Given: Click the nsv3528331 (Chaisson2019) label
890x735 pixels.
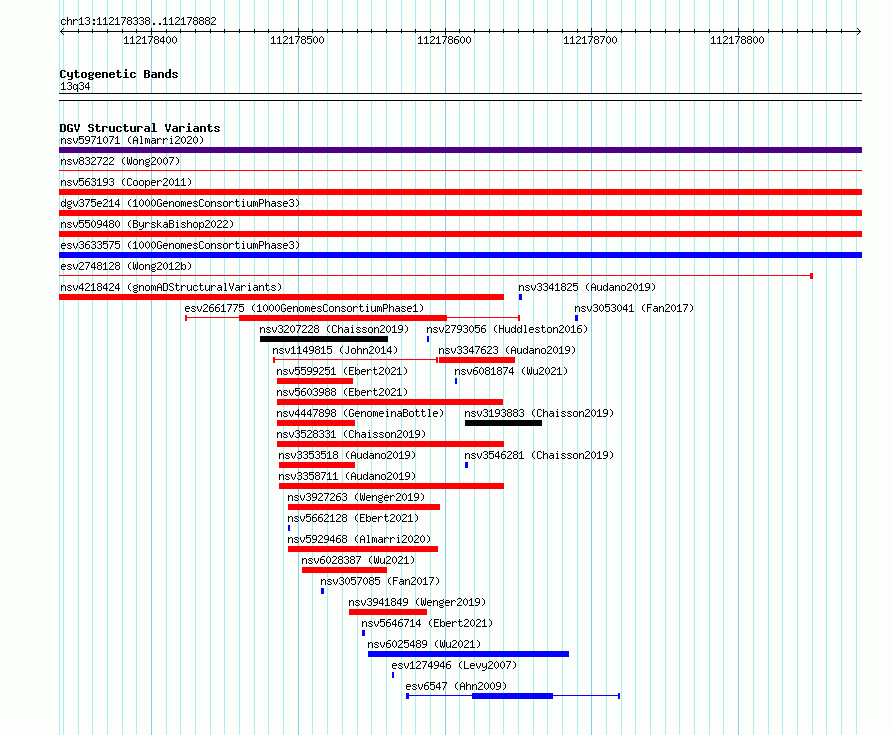Looking at the screenshot, I should 351,434.
